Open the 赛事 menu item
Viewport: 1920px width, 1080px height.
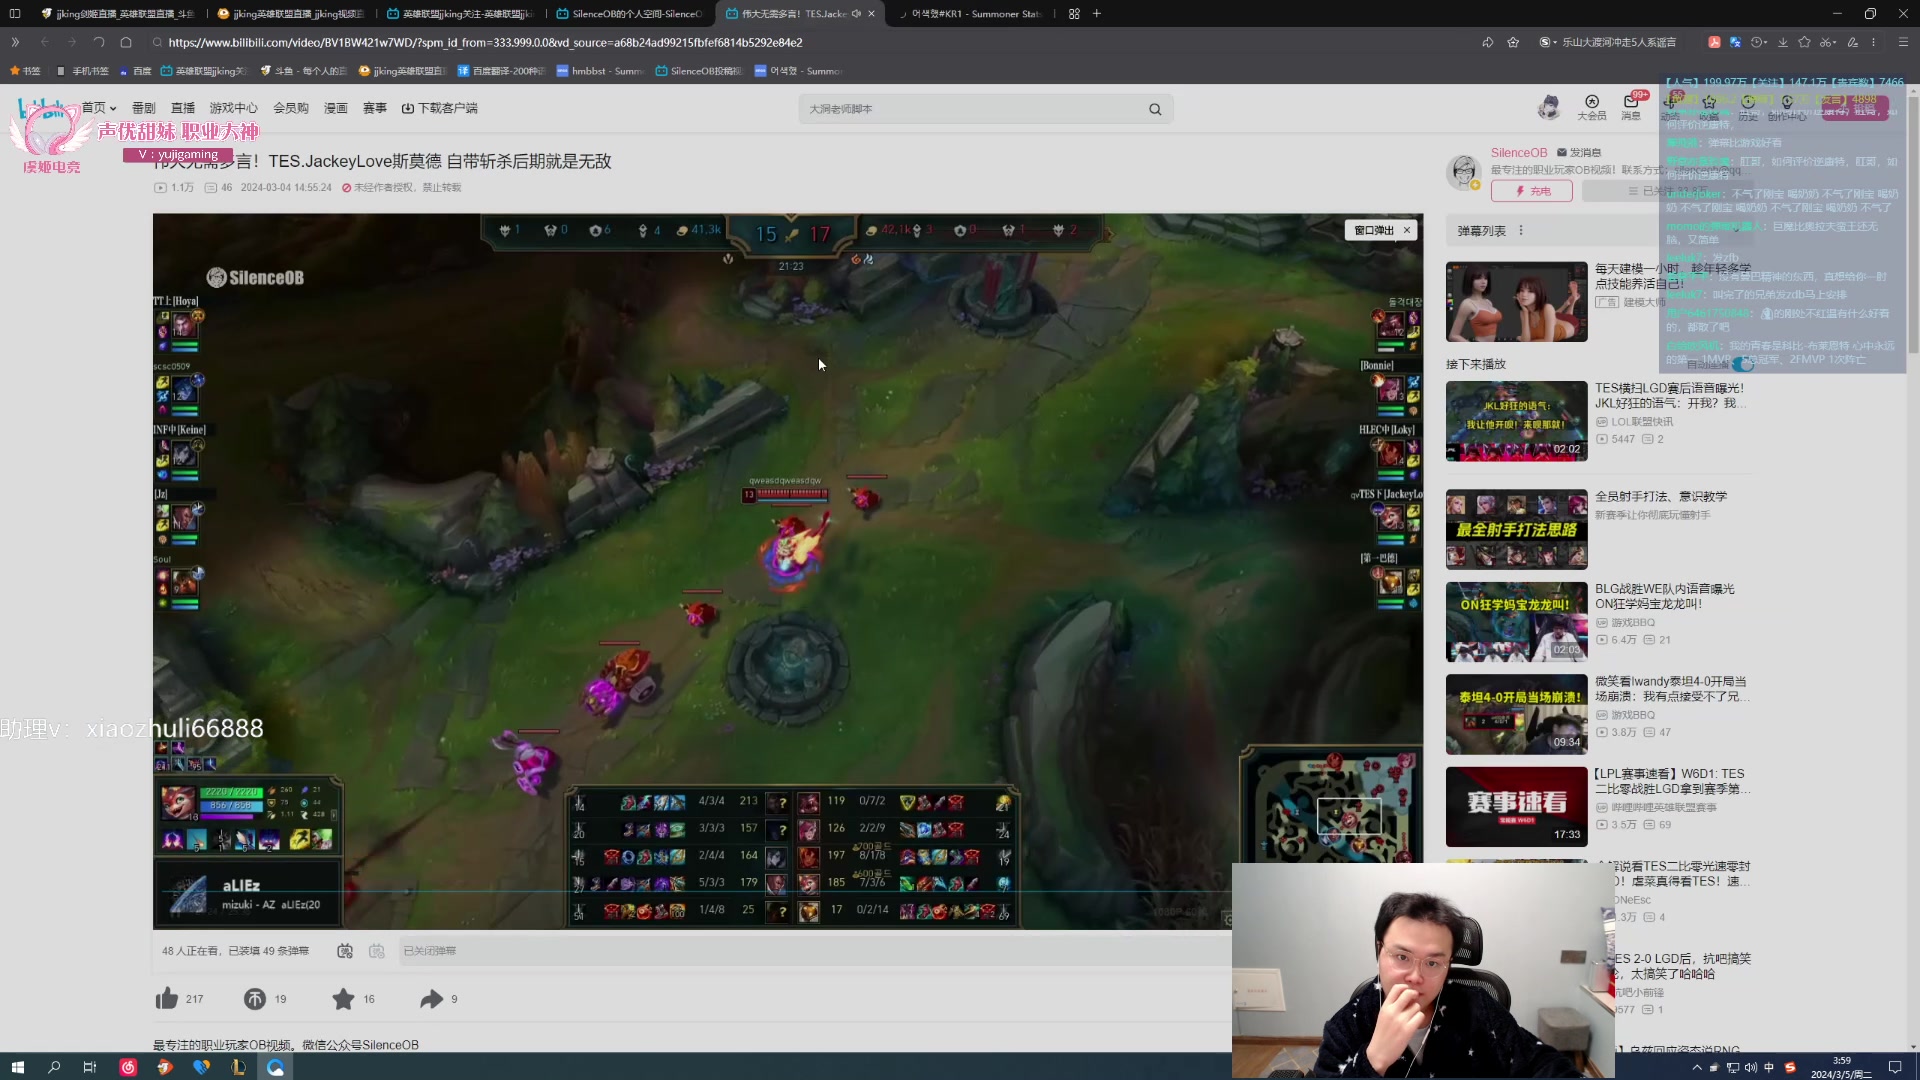375,108
